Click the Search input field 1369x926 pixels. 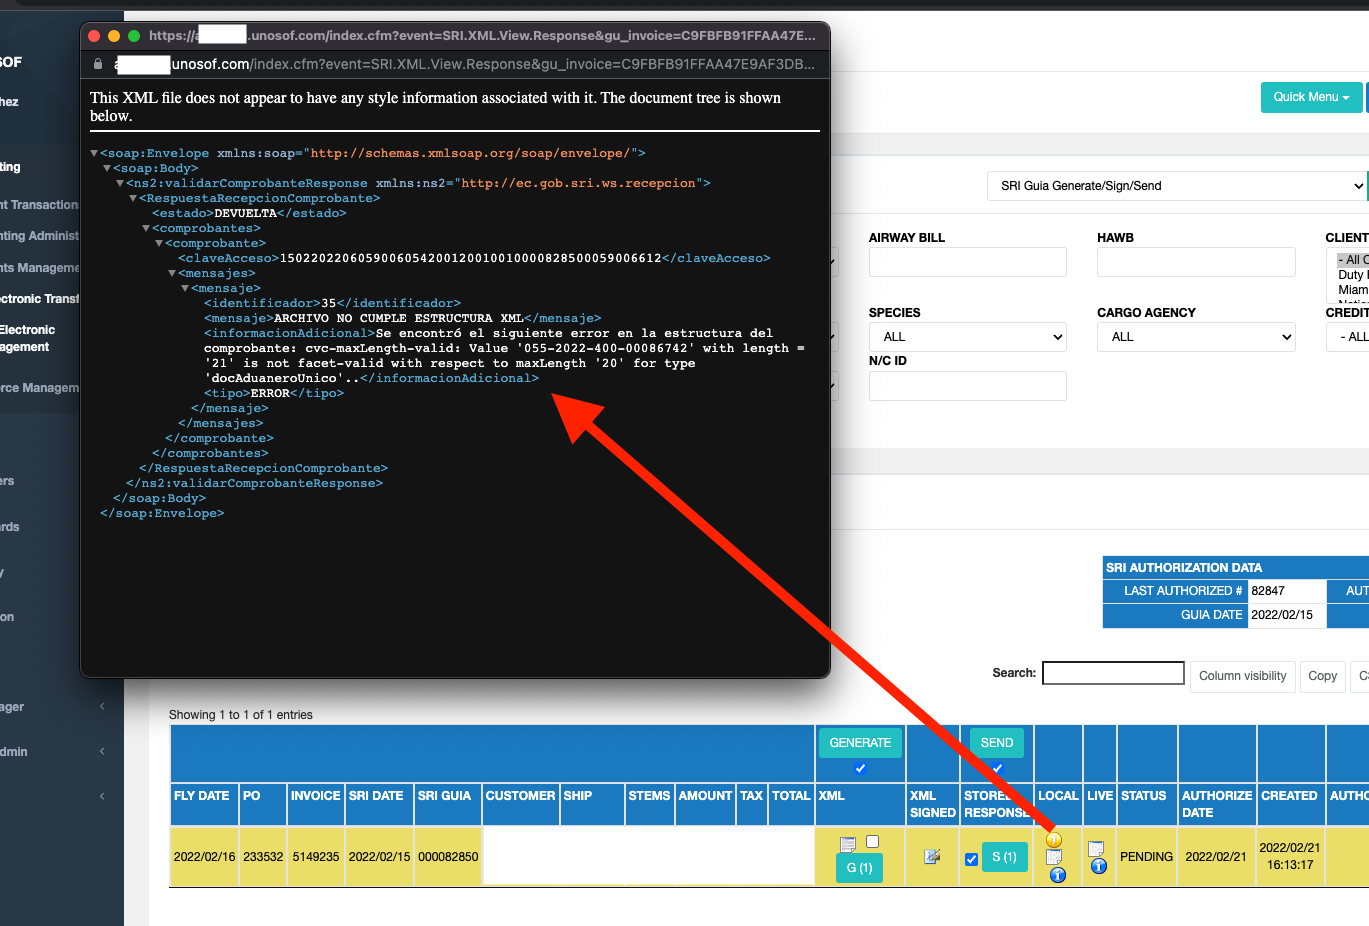1113,673
